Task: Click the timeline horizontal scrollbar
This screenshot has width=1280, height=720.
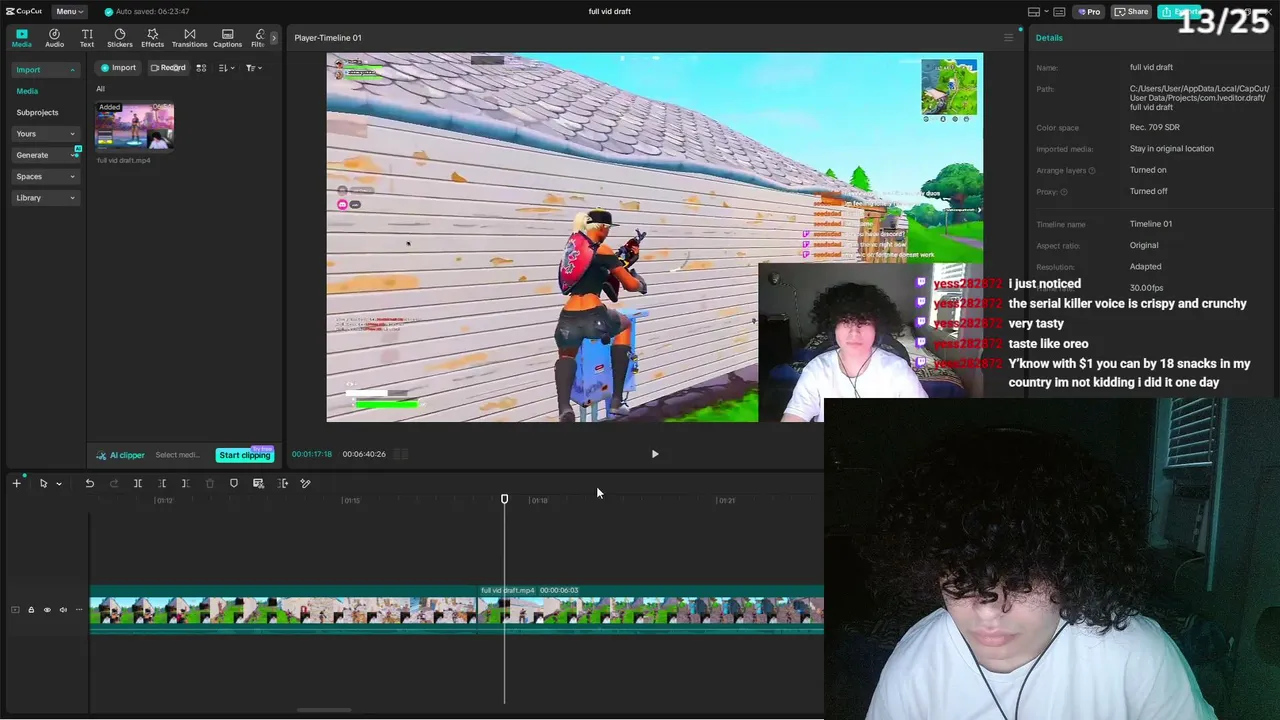Action: point(324,711)
